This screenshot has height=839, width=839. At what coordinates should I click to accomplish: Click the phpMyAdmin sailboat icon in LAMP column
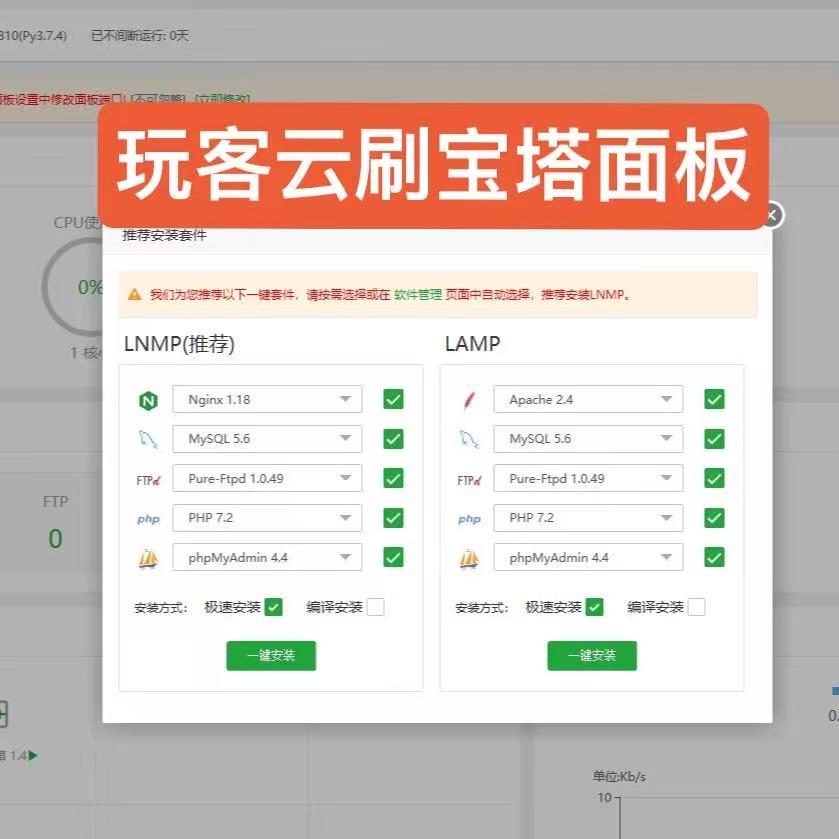[468, 557]
